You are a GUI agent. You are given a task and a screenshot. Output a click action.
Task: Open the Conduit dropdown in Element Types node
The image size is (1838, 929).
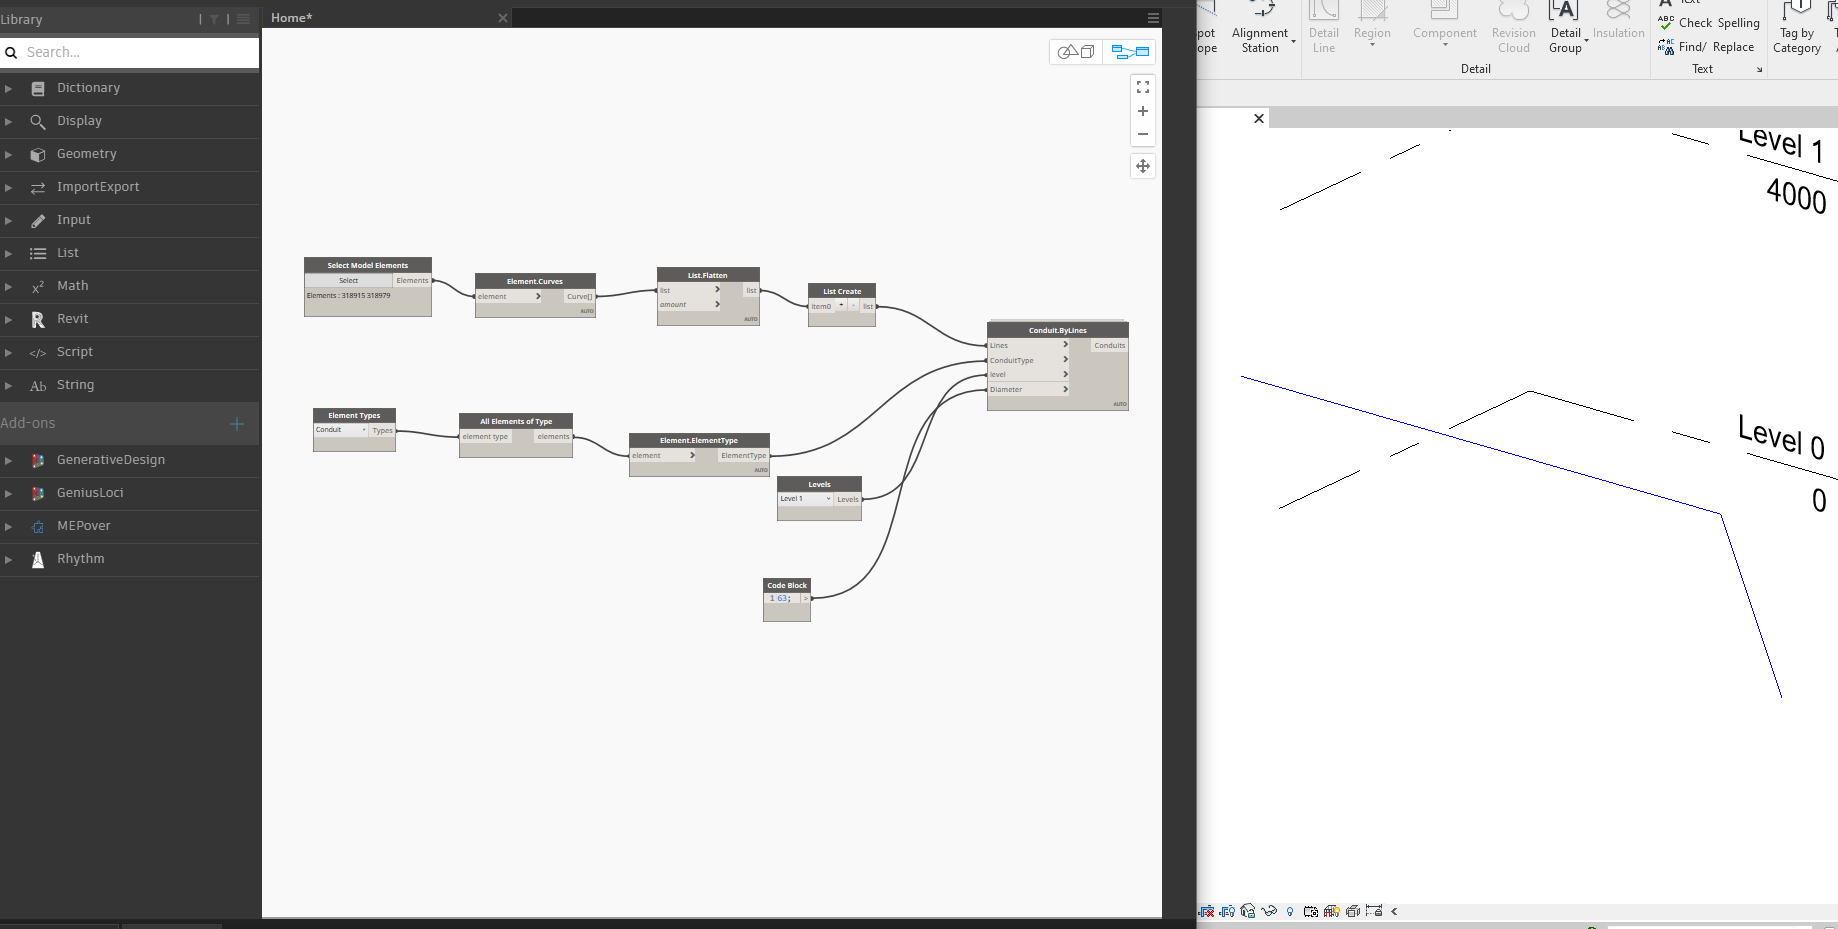(x=342, y=430)
